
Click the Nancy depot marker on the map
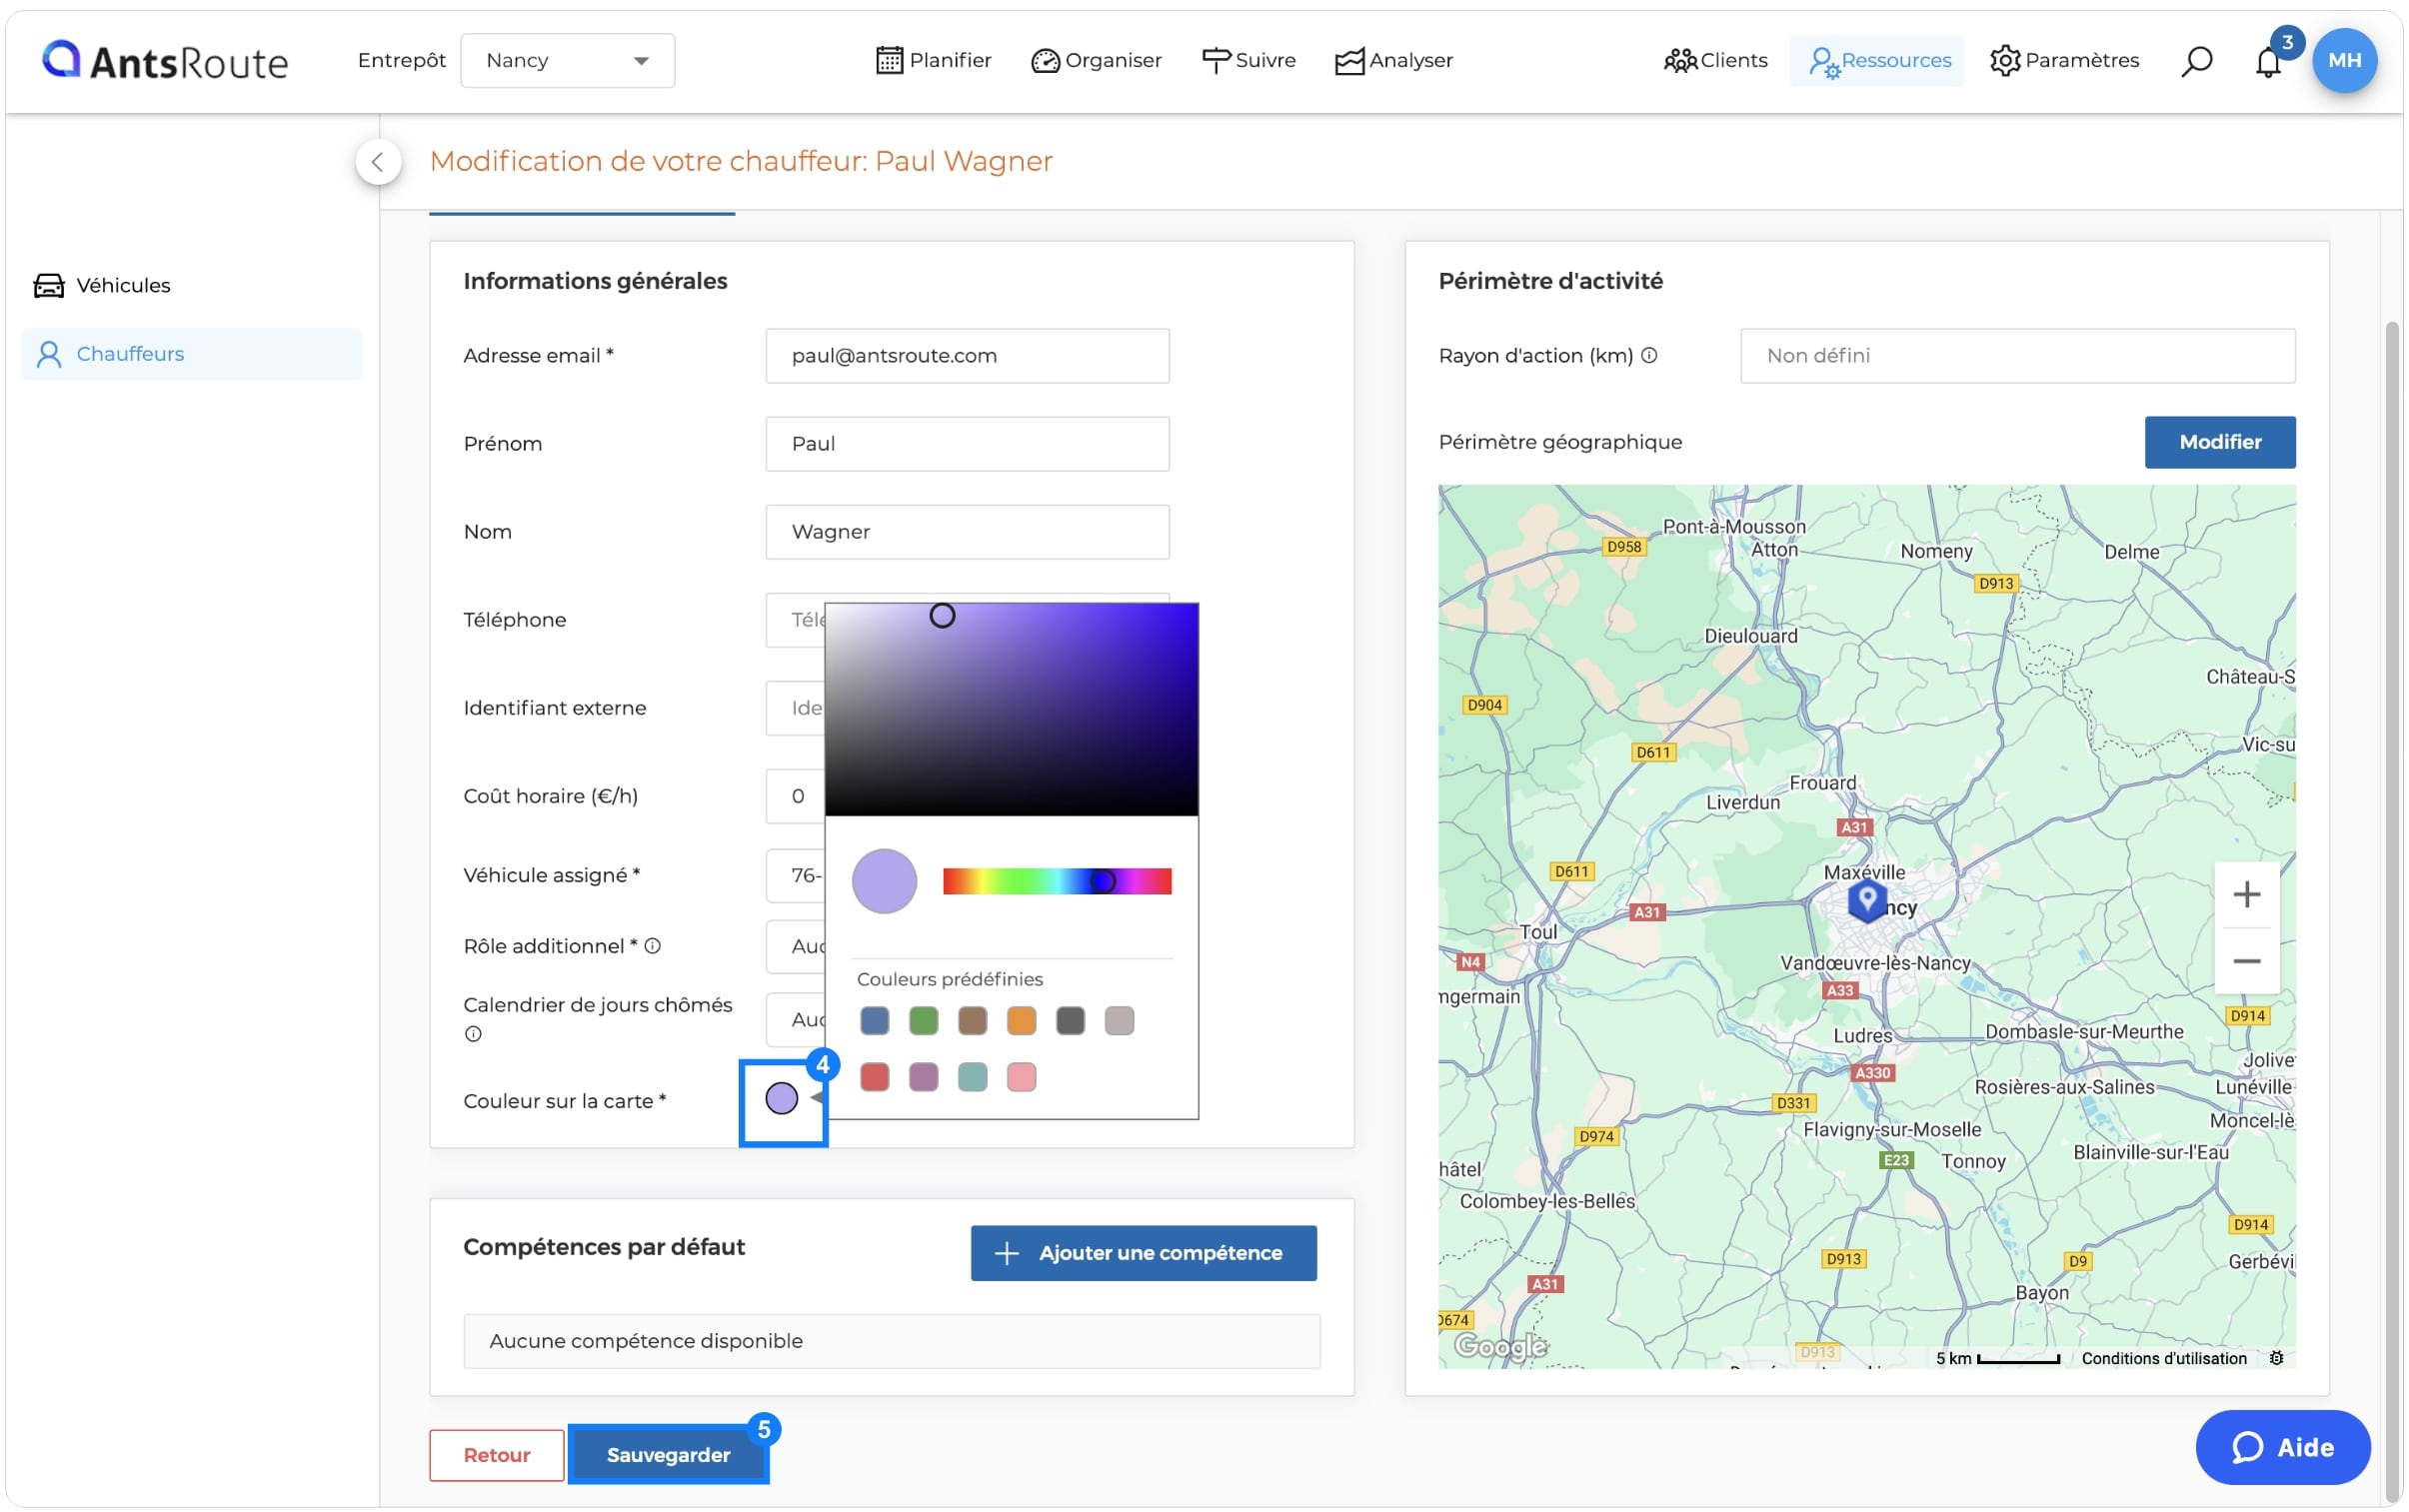(1866, 899)
